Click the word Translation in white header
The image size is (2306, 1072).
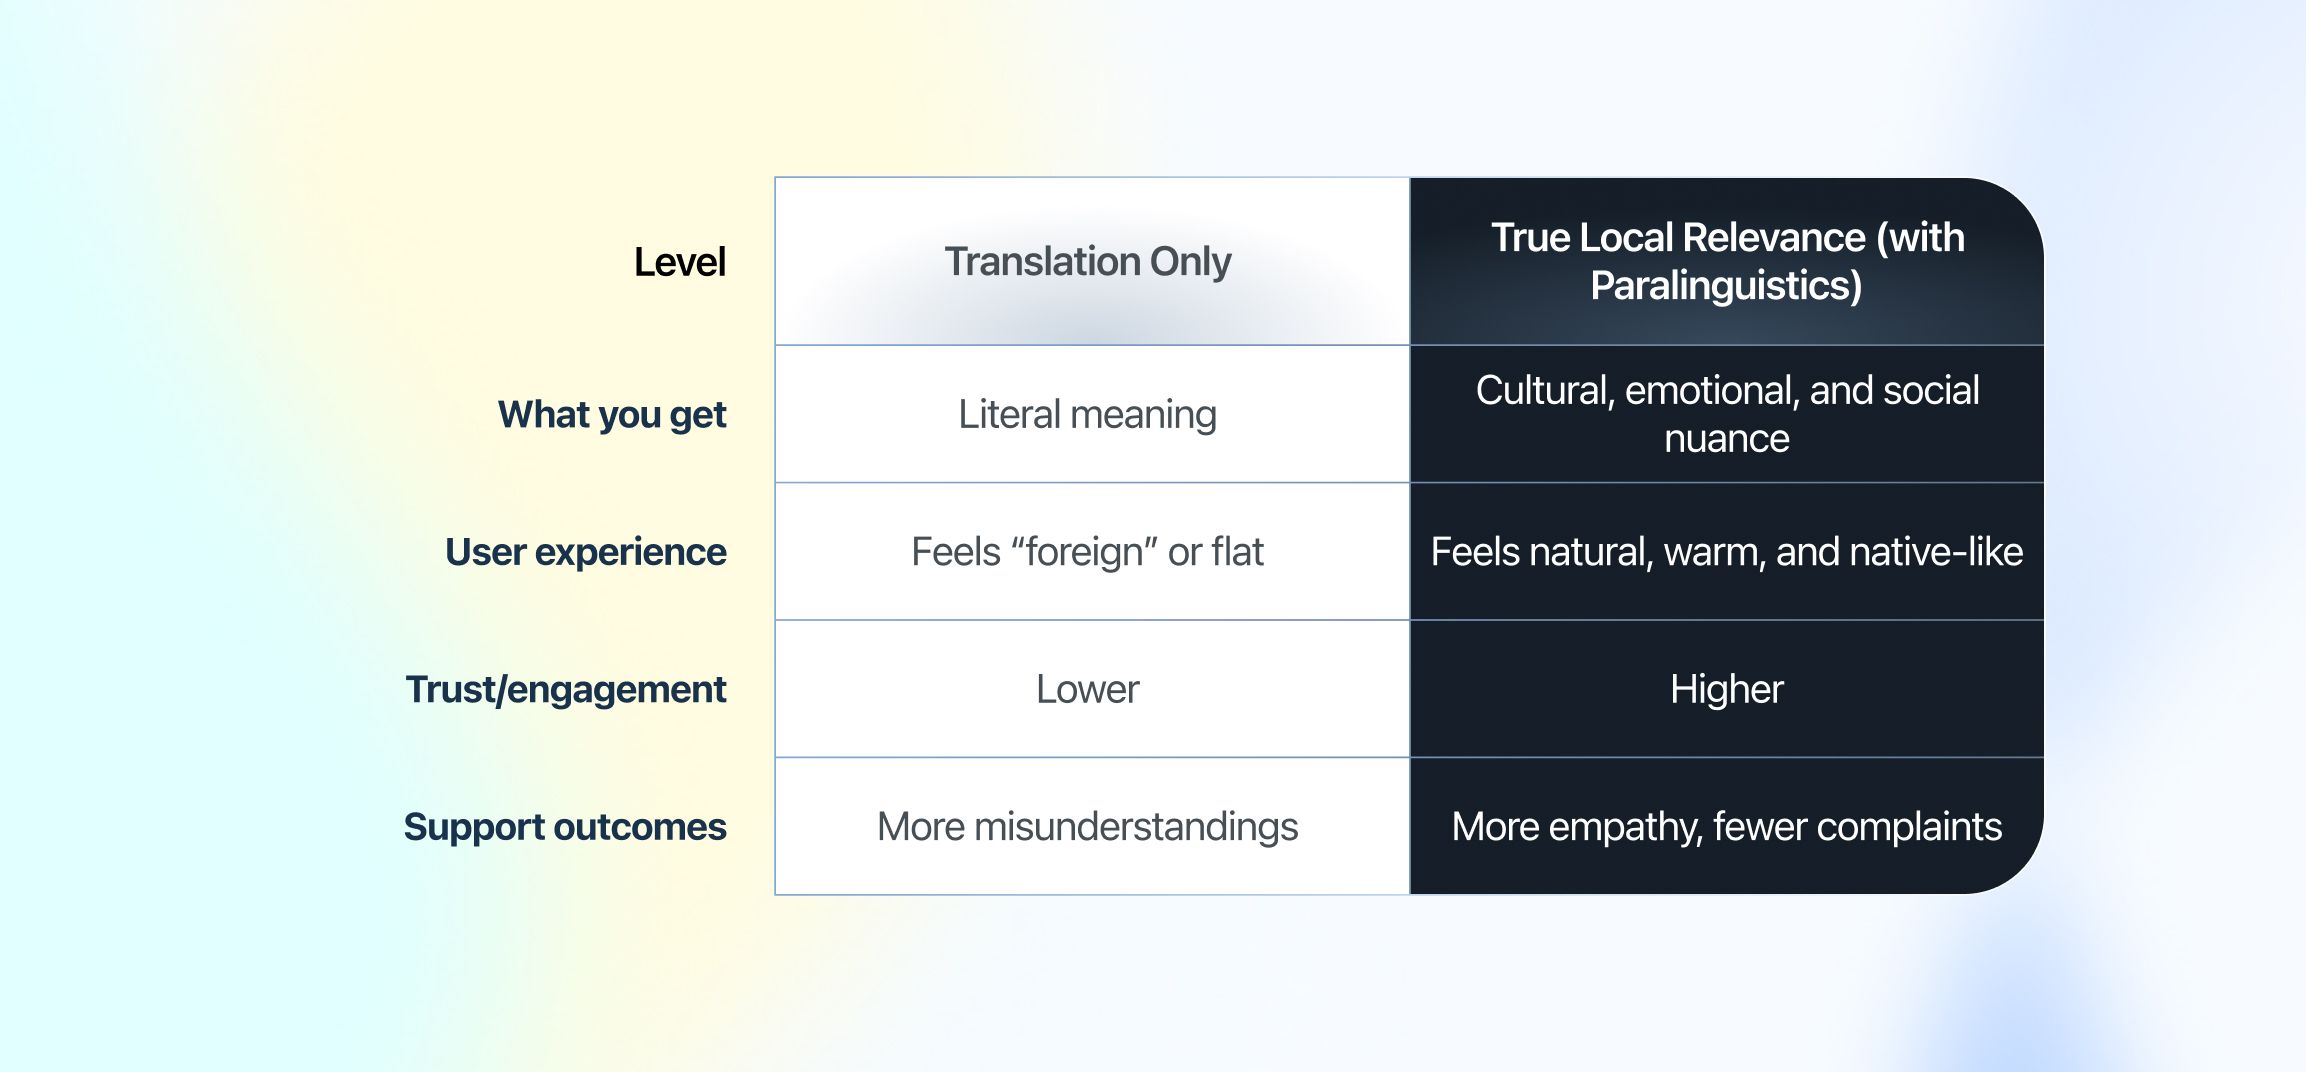1042,262
